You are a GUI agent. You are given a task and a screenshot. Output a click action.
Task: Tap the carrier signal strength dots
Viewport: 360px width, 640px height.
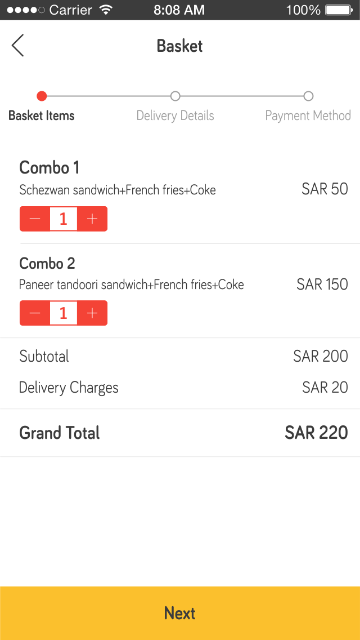26,10
